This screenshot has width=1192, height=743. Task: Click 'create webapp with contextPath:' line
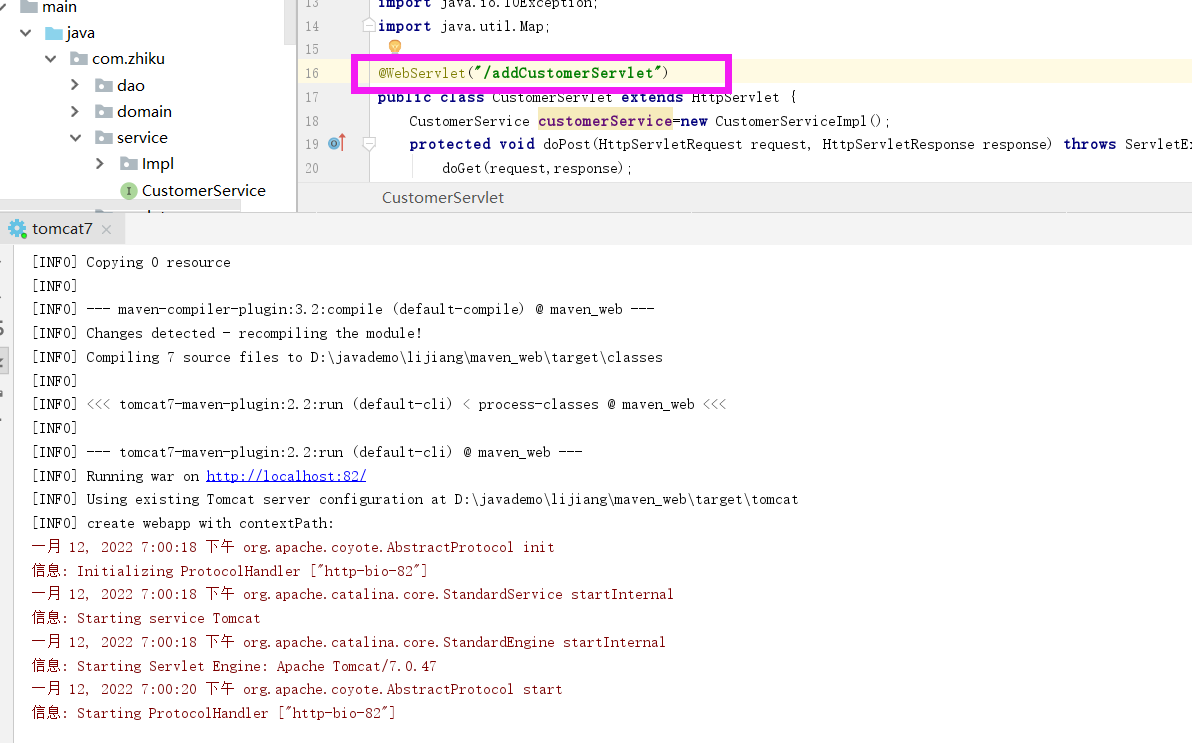coord(182,523)
